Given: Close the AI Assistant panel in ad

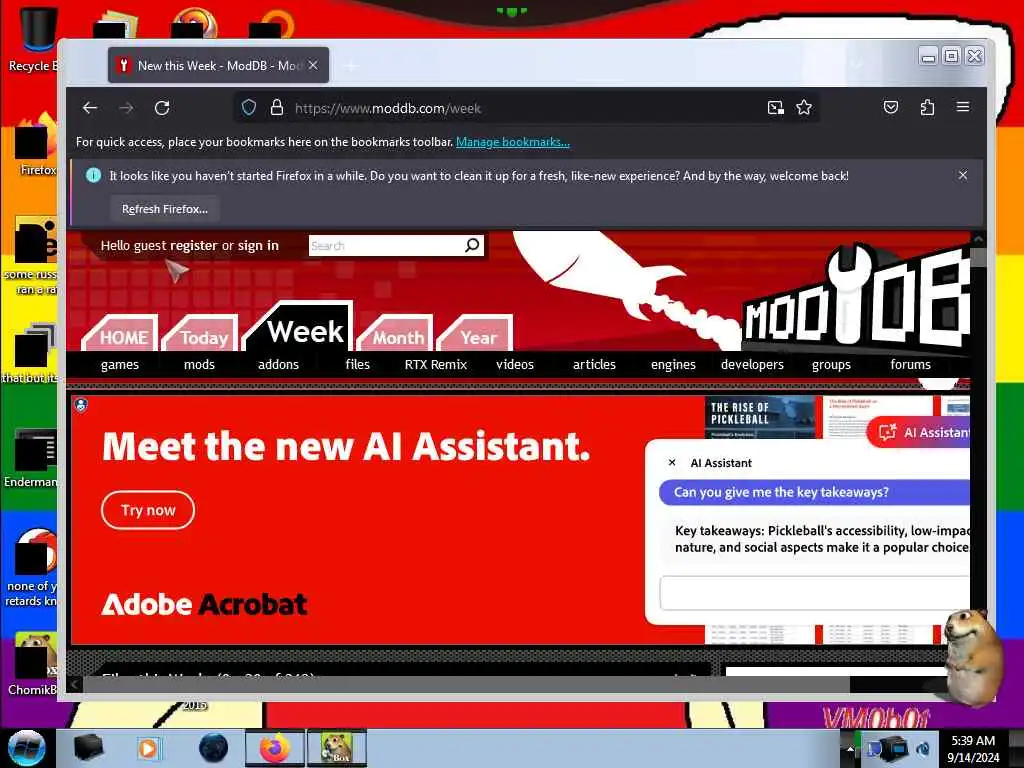Looking at the screenshot, I should click(x=672, y=462).
